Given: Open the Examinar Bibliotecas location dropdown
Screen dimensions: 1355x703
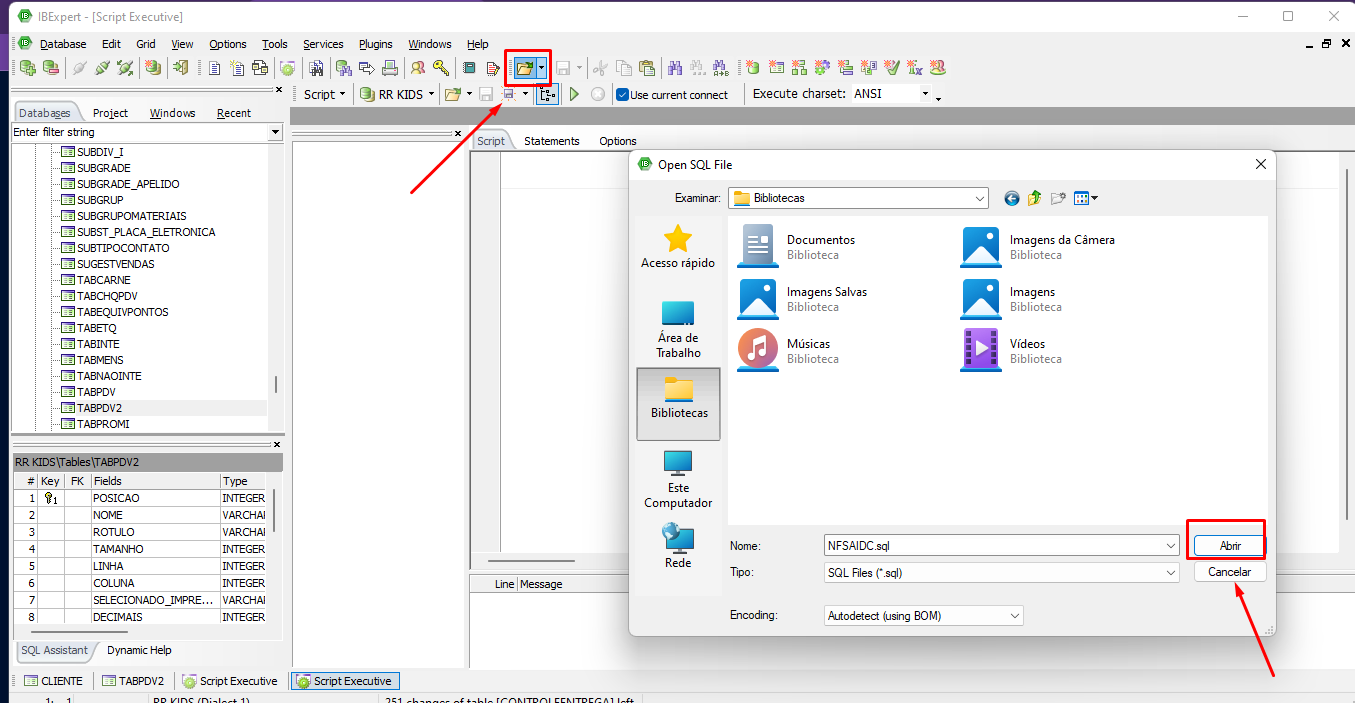Looking at the screenshot, I should tap(859, 198).
